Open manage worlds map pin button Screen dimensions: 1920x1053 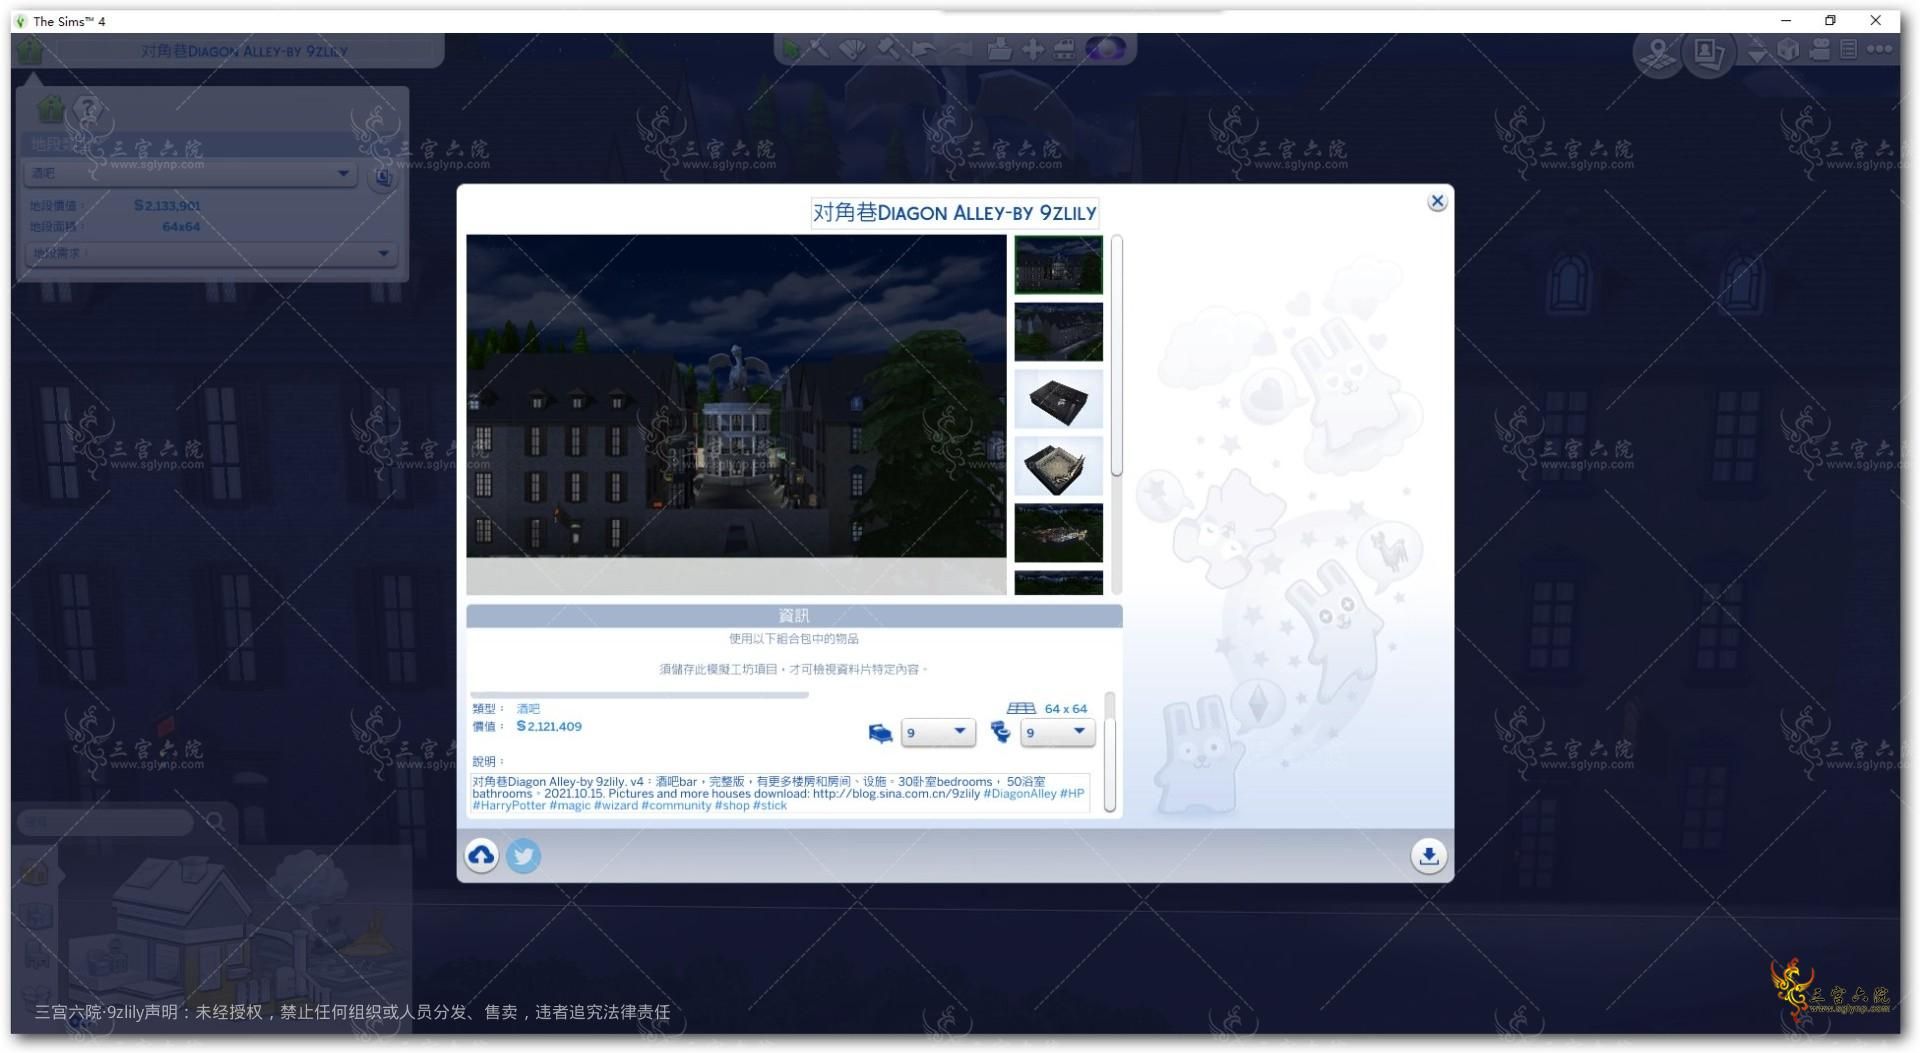point(1659,55)
